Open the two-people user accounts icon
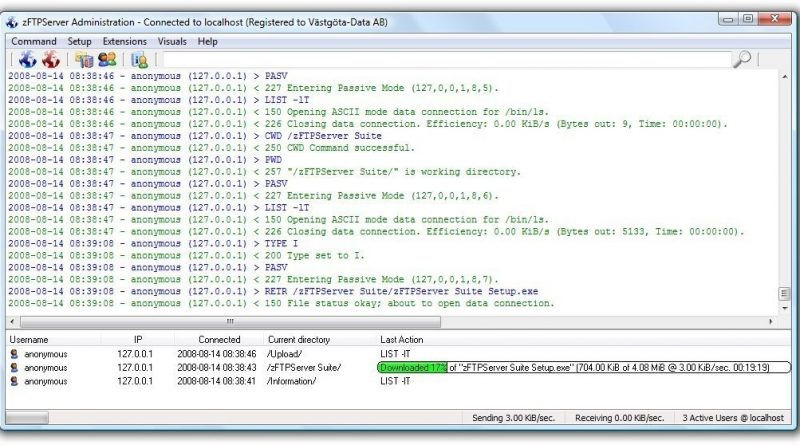 107,60
